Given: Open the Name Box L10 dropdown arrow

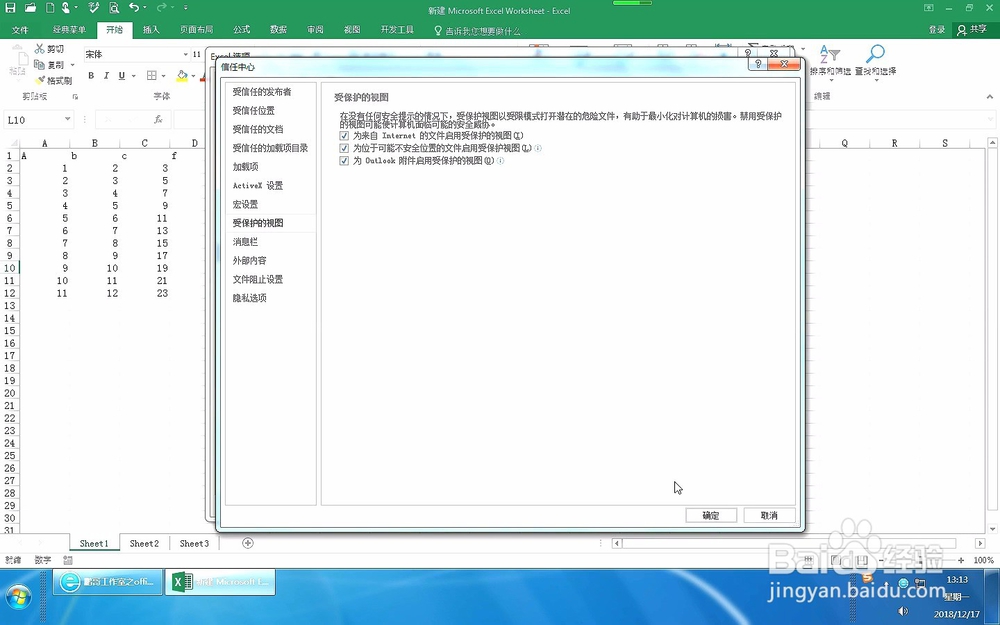Looking at the screenshot, I should point(67,119).
